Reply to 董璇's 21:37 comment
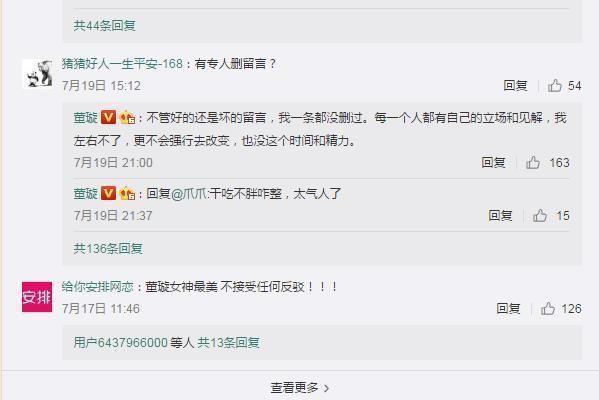The height and width of the screenshot is (400, 599). click(500, 215)
